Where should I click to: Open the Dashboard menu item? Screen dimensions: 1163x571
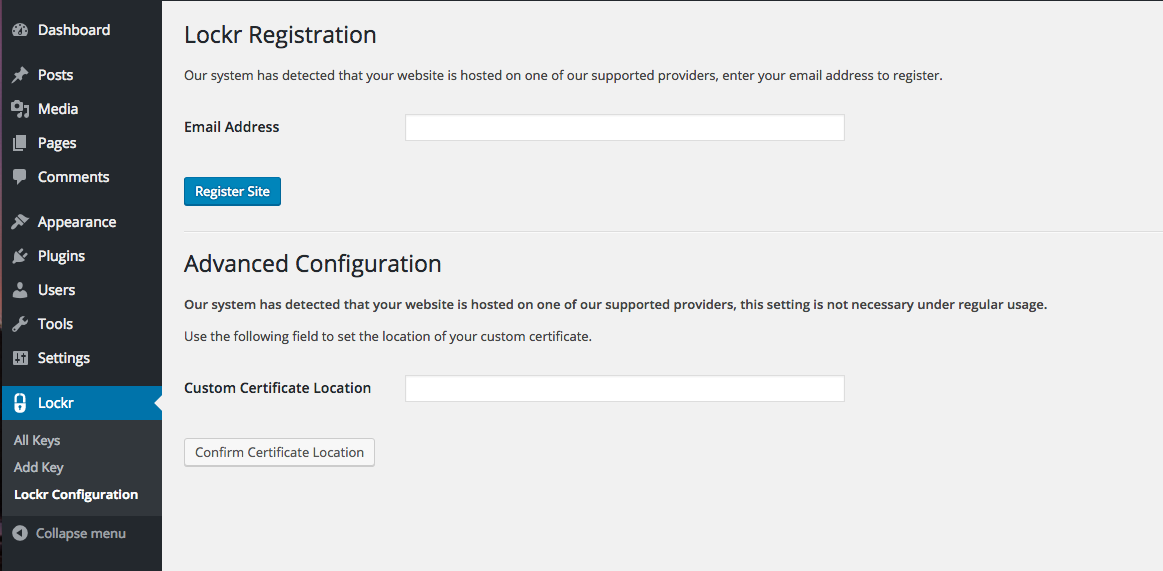click(x=82, y=30)
